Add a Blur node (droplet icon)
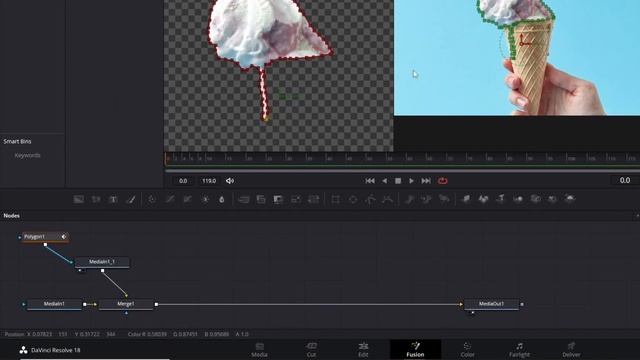The height and width of the screenshot is (360, 640). [x=222, y=199]
